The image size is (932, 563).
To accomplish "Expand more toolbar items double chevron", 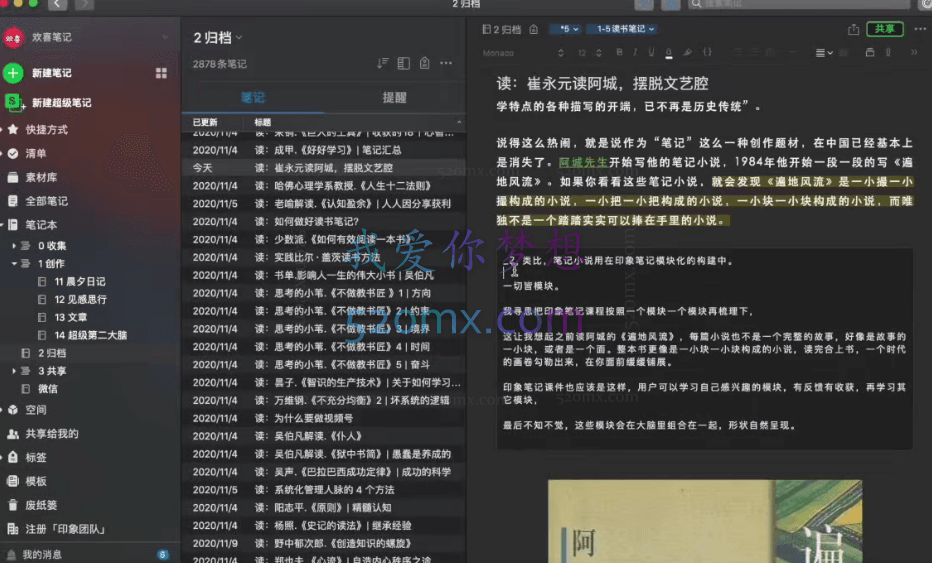I will [914, 52].
